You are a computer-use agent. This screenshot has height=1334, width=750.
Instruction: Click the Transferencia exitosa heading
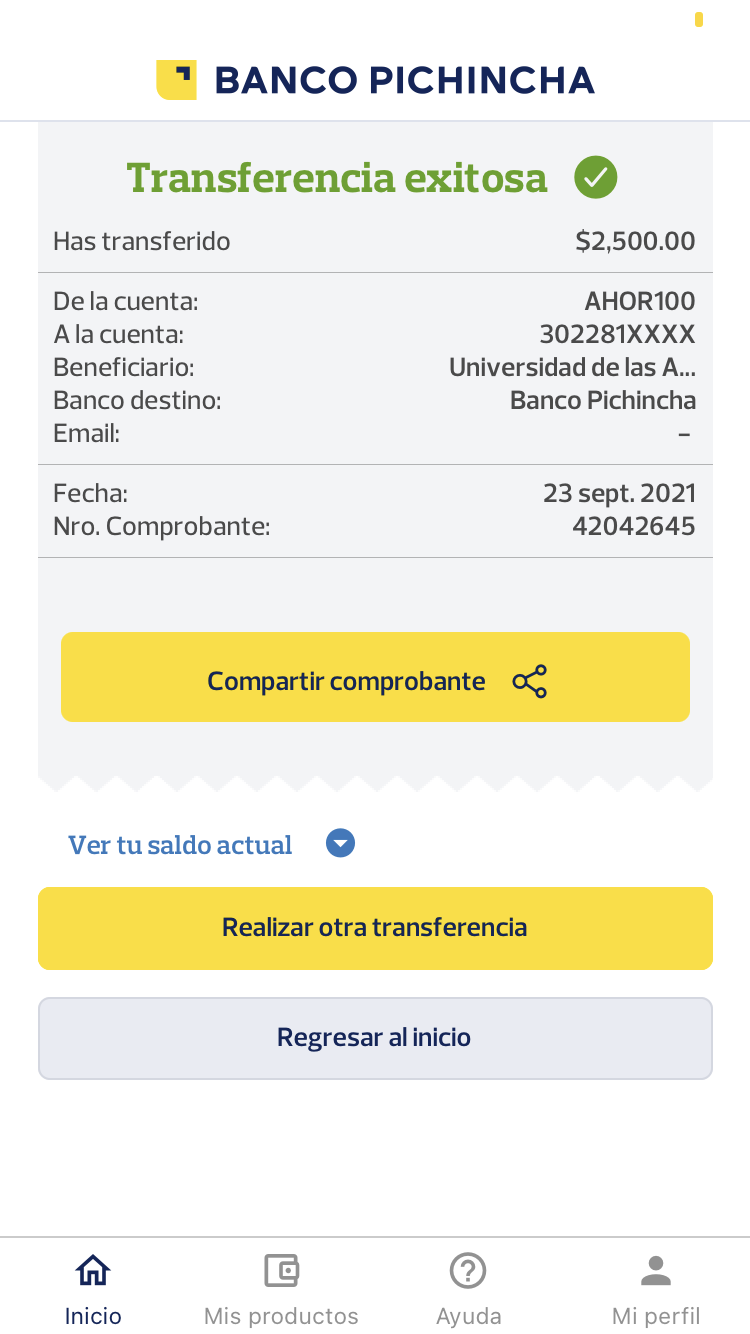[337, 178]
